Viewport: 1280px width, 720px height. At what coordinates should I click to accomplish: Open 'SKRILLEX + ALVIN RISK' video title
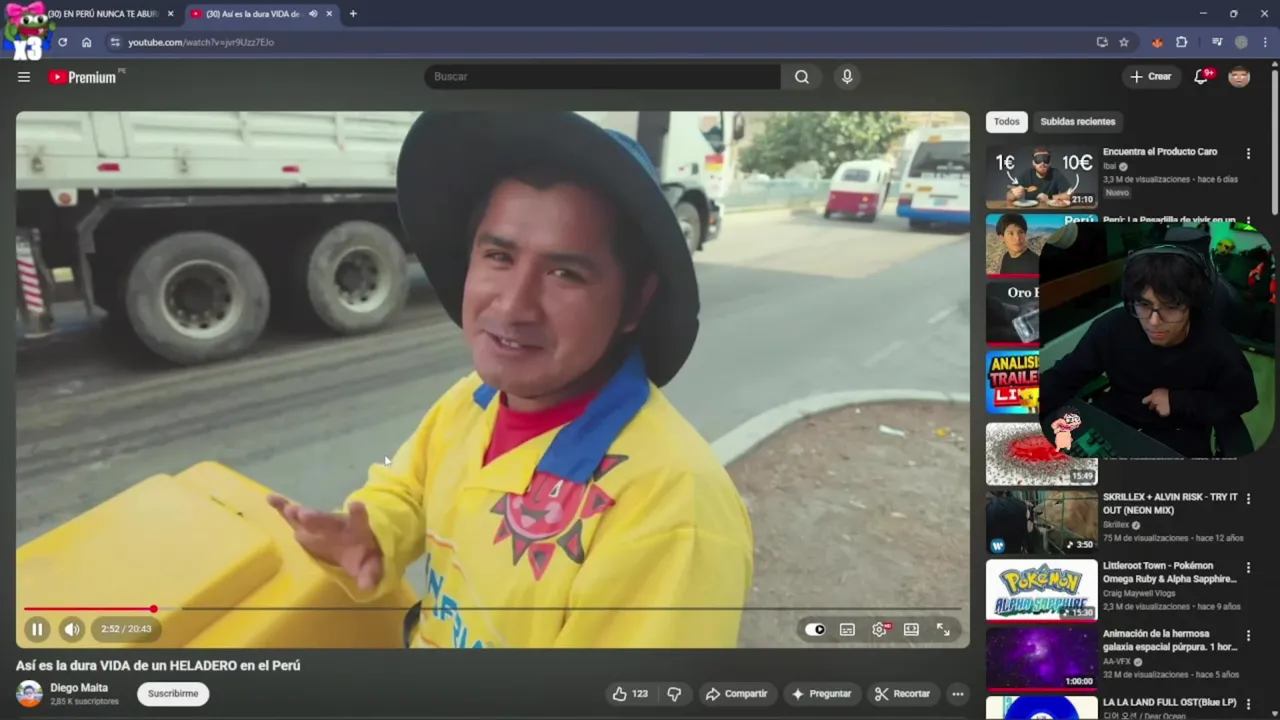(1170, 504)
